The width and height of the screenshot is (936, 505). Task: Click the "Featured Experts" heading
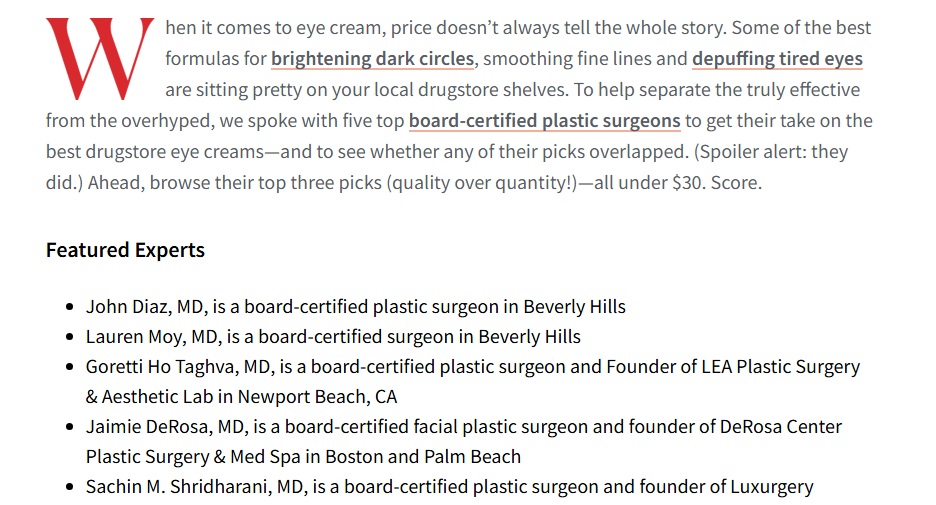[x=125, y=250]
